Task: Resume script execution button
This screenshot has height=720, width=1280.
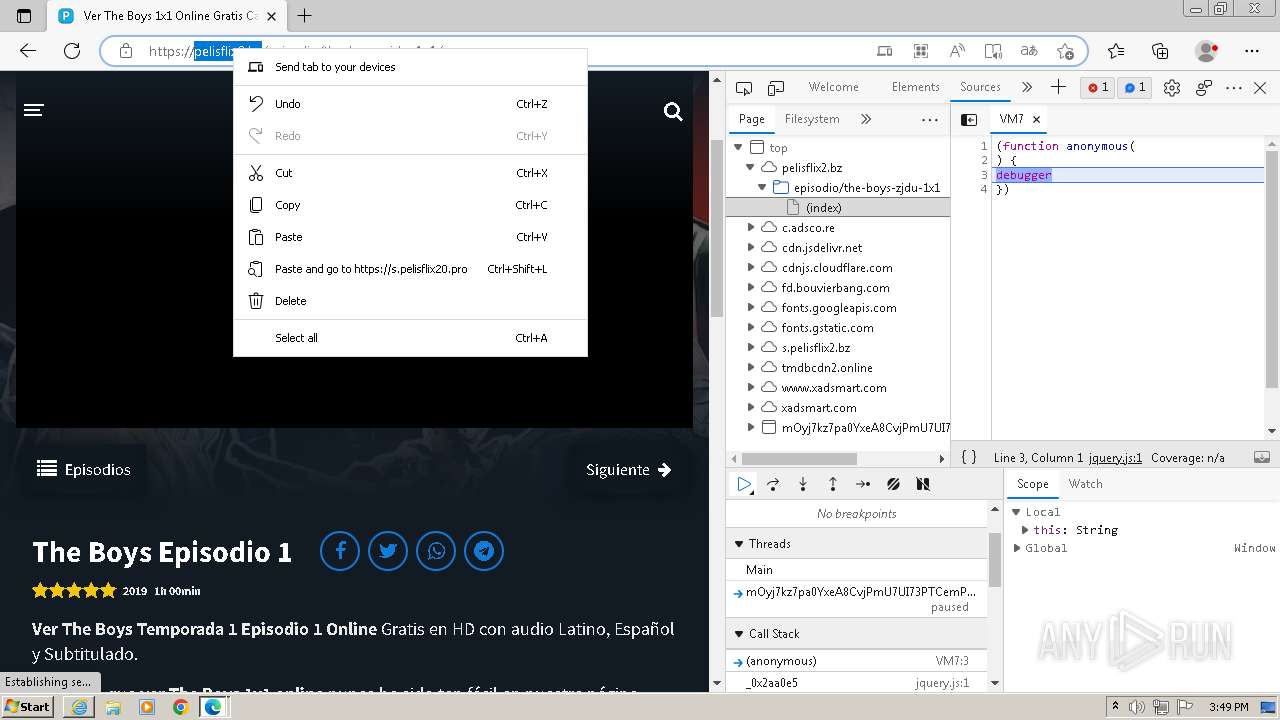Action: coord(744,484)
